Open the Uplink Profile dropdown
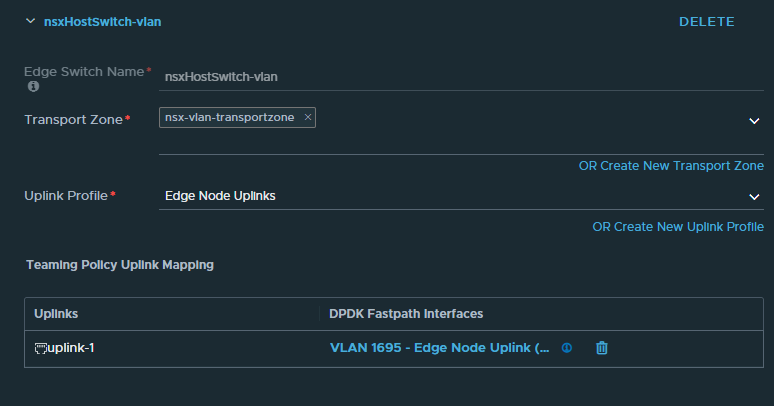This screenshot has width=774, height=406. (754, 196)
